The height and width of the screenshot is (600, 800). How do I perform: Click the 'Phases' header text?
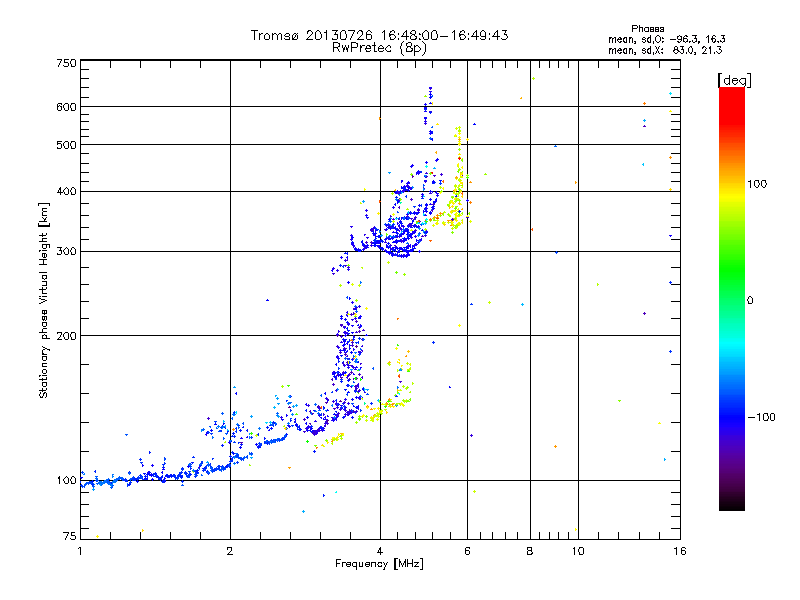(647, 29)
